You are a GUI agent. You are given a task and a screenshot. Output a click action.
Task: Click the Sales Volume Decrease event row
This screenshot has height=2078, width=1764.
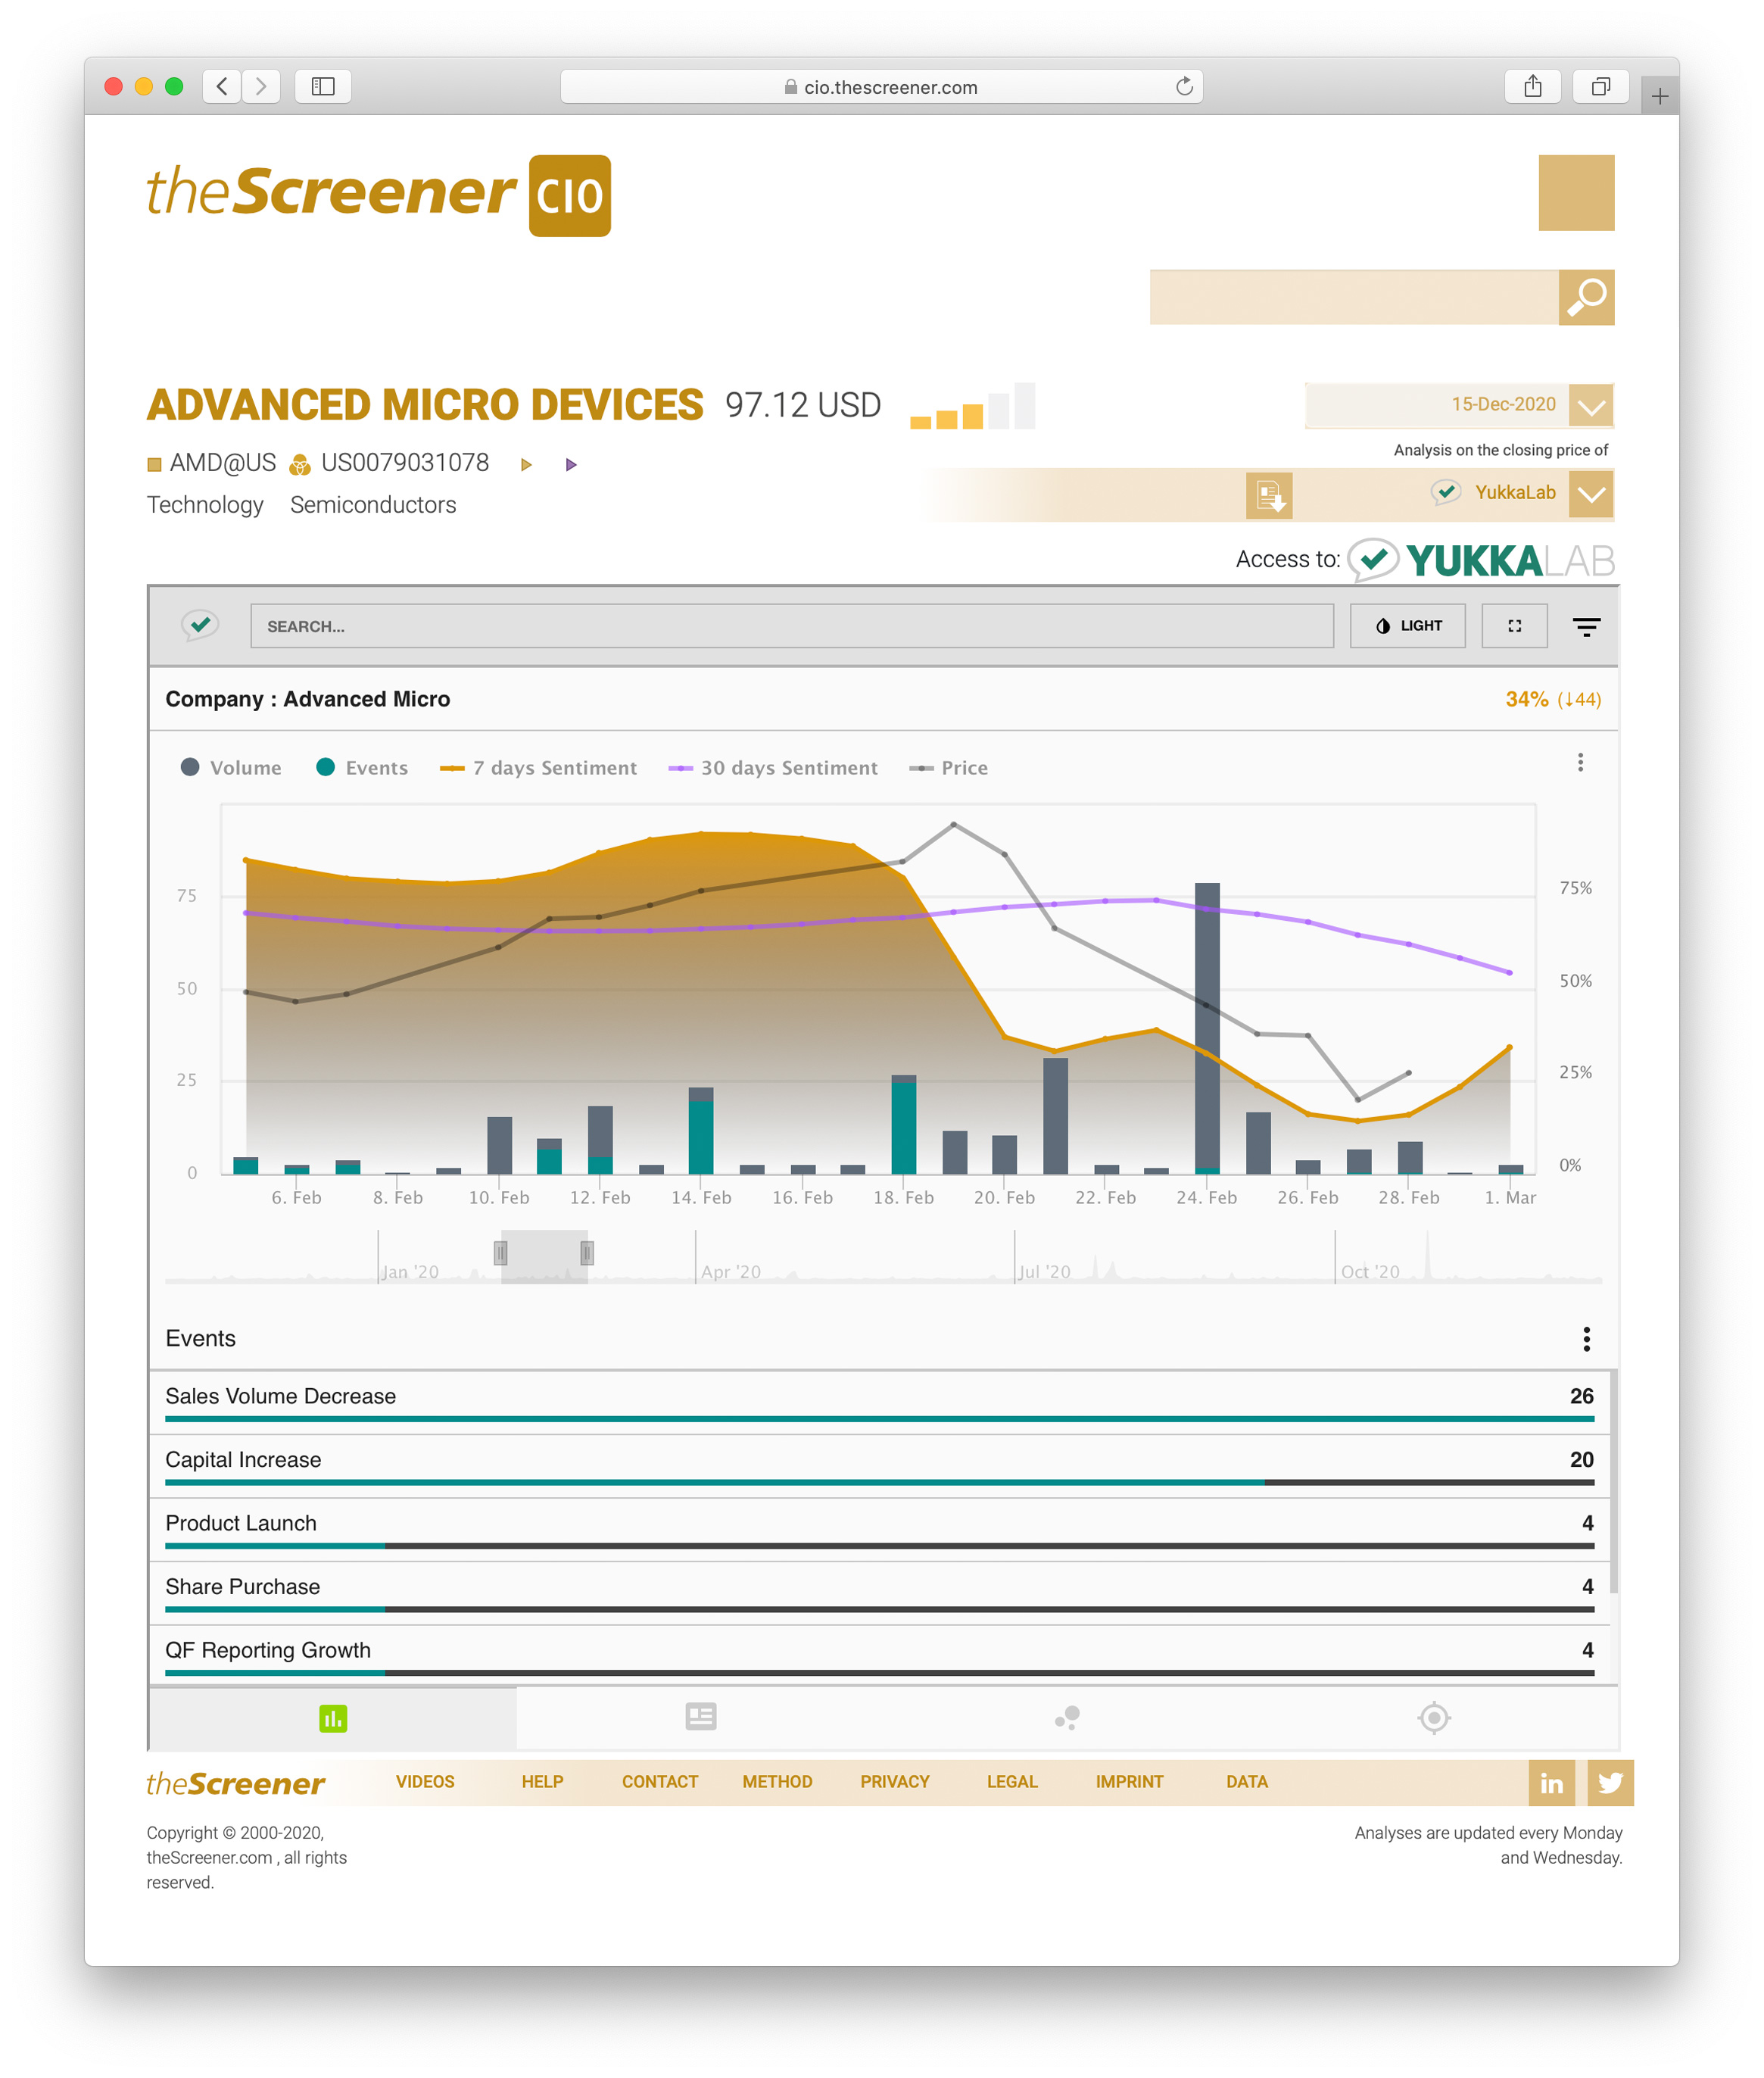[x=879, y=1402]
